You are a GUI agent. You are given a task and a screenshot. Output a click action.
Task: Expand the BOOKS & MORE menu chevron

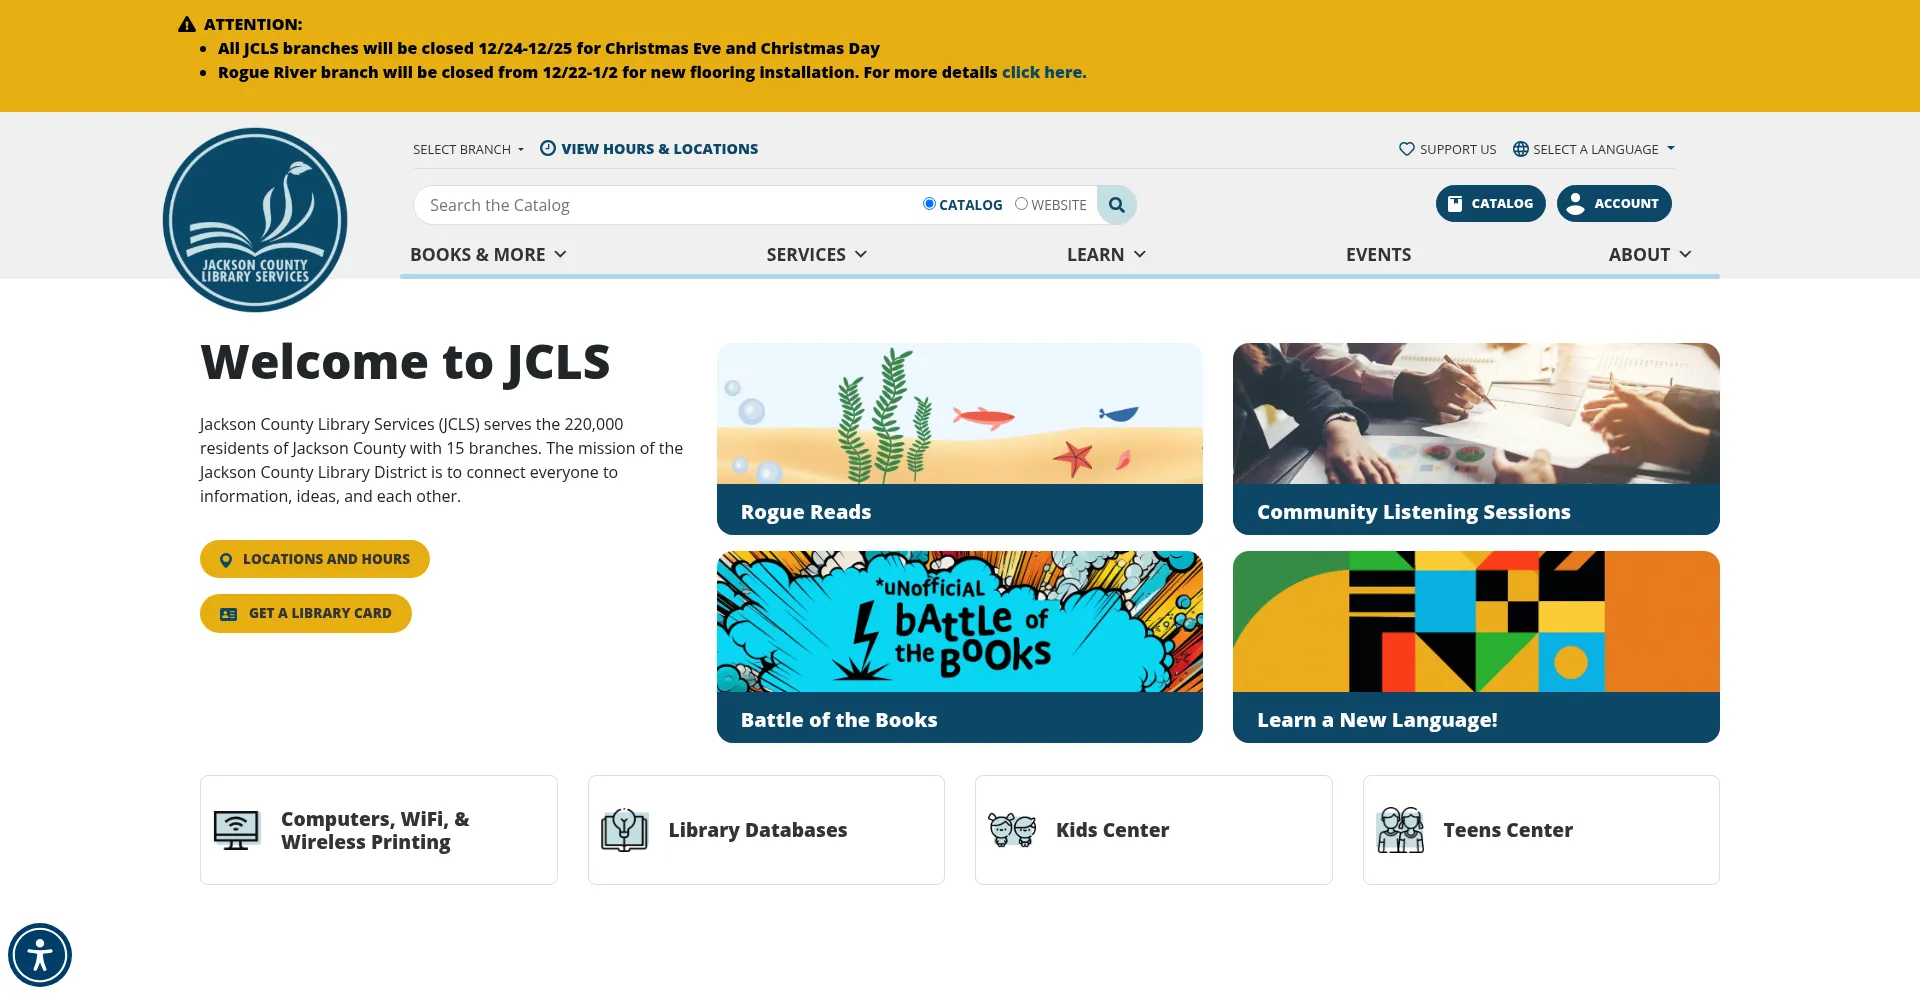point(560,254)
